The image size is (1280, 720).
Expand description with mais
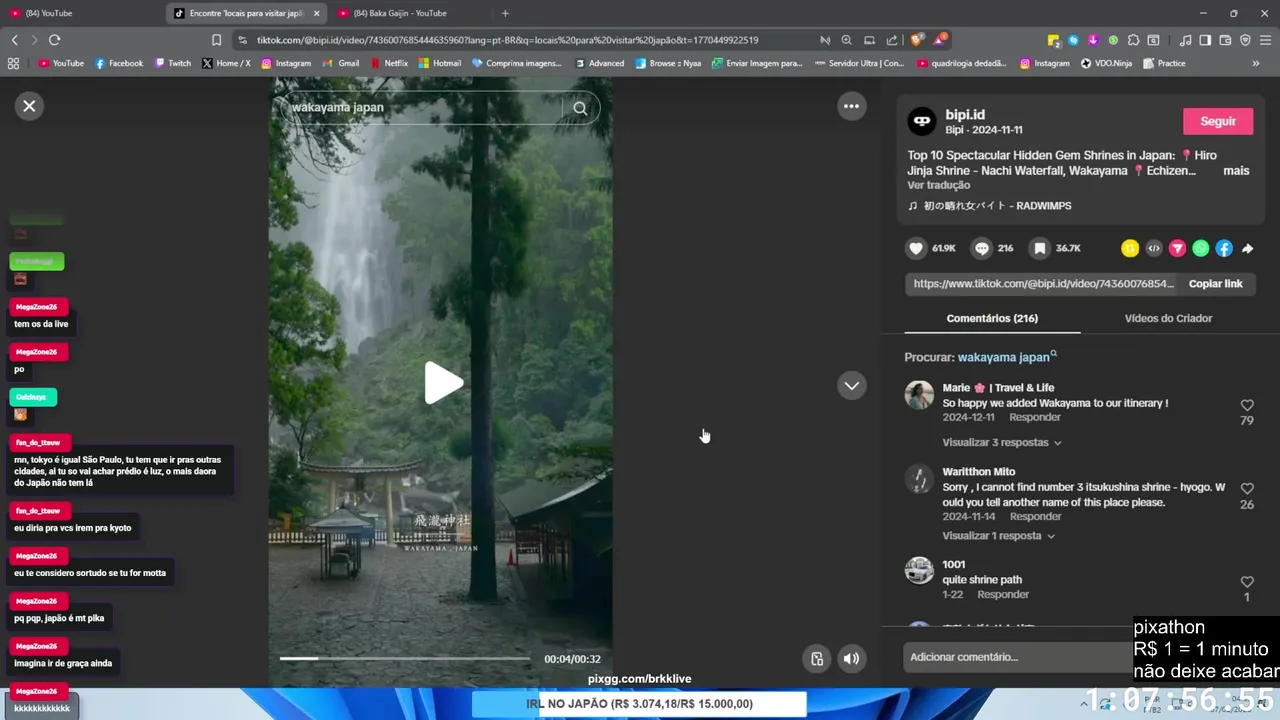1236,171
